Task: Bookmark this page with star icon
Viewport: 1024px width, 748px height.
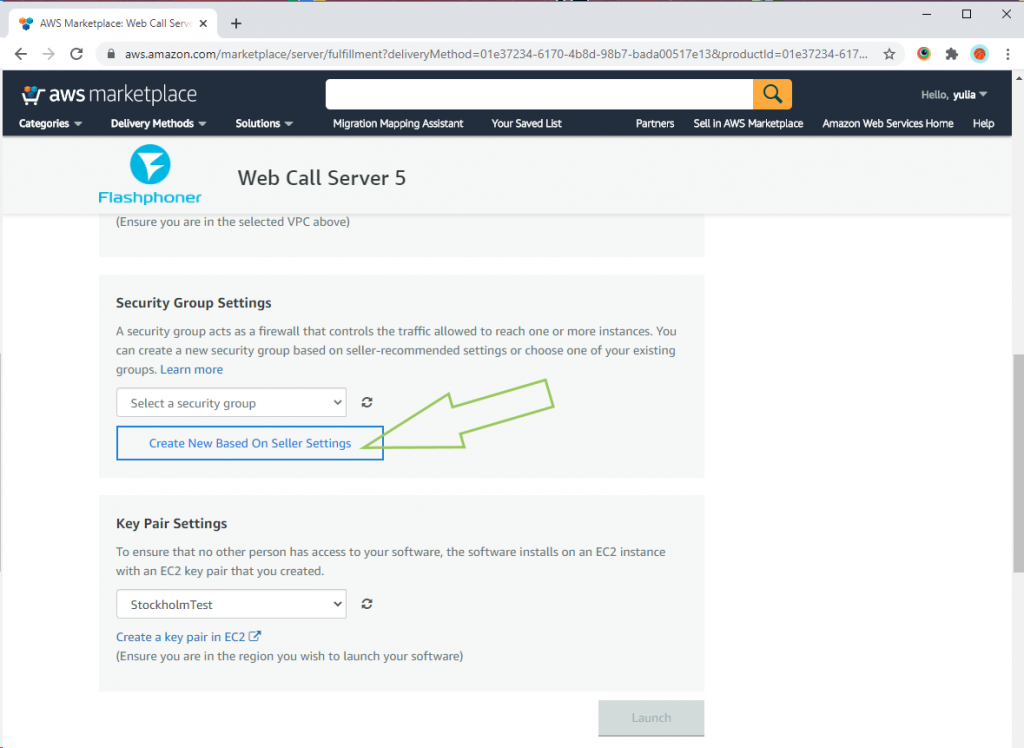Action: pyautogui.click(x=889, y=54)
